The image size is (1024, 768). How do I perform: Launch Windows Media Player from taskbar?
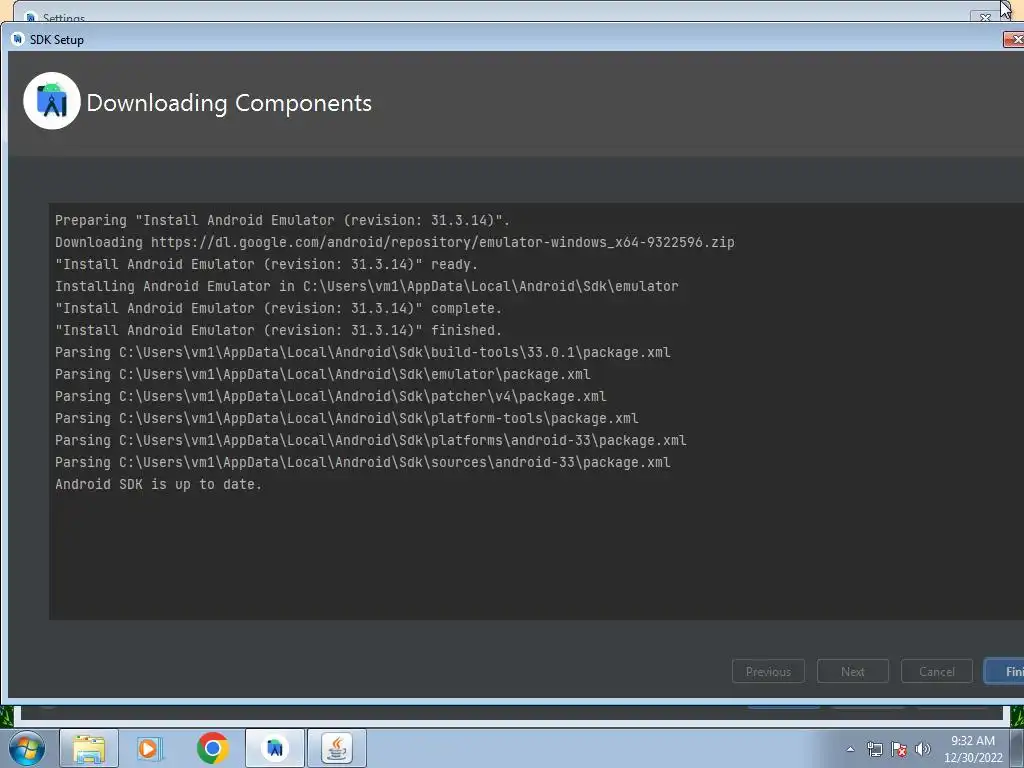coord(149,748)
